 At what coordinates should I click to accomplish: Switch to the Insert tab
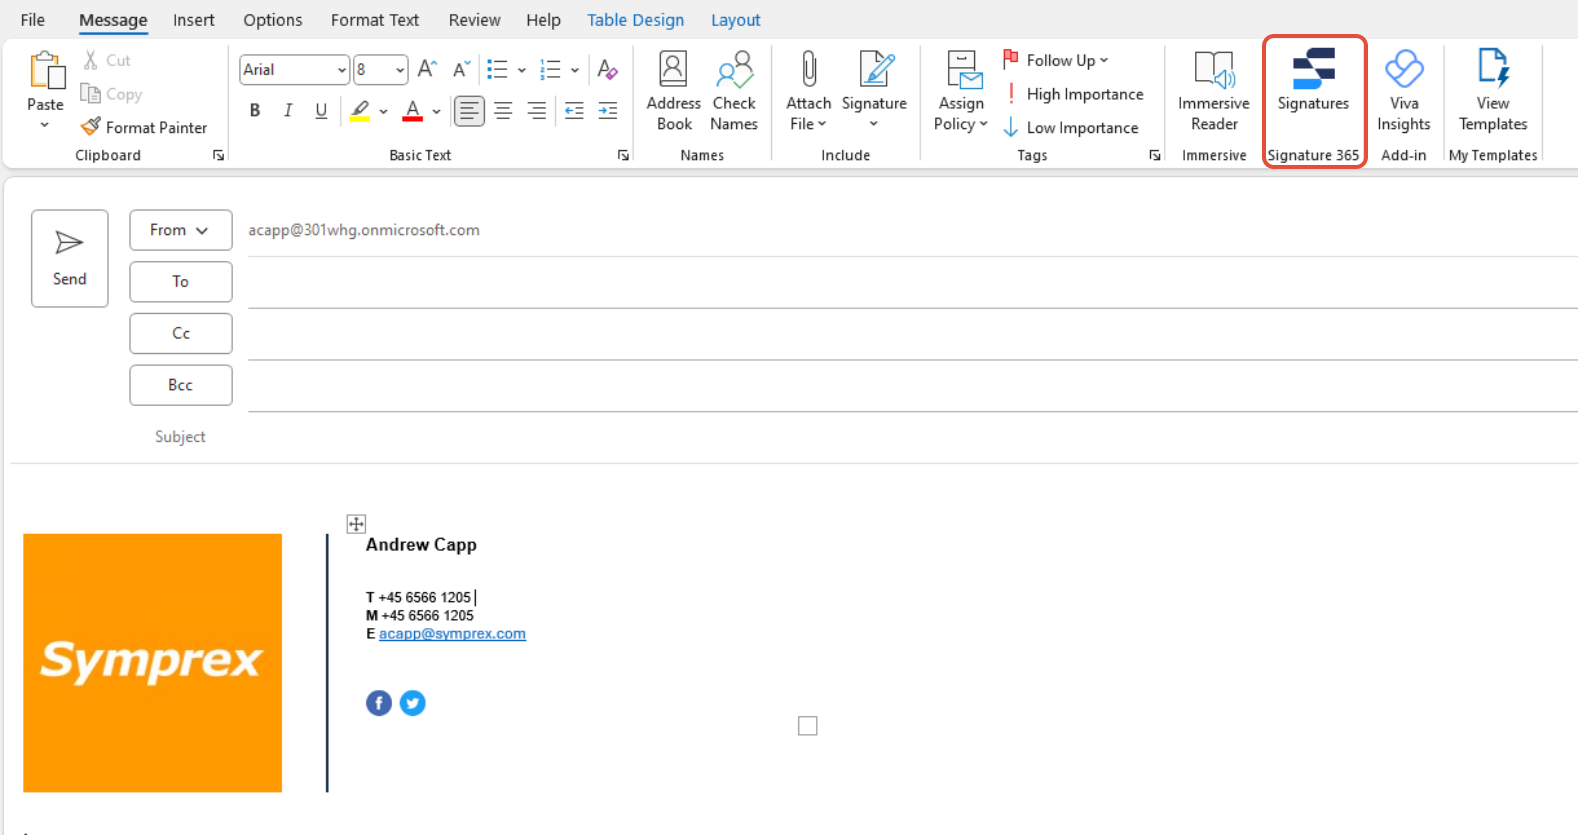click(194, 20)
